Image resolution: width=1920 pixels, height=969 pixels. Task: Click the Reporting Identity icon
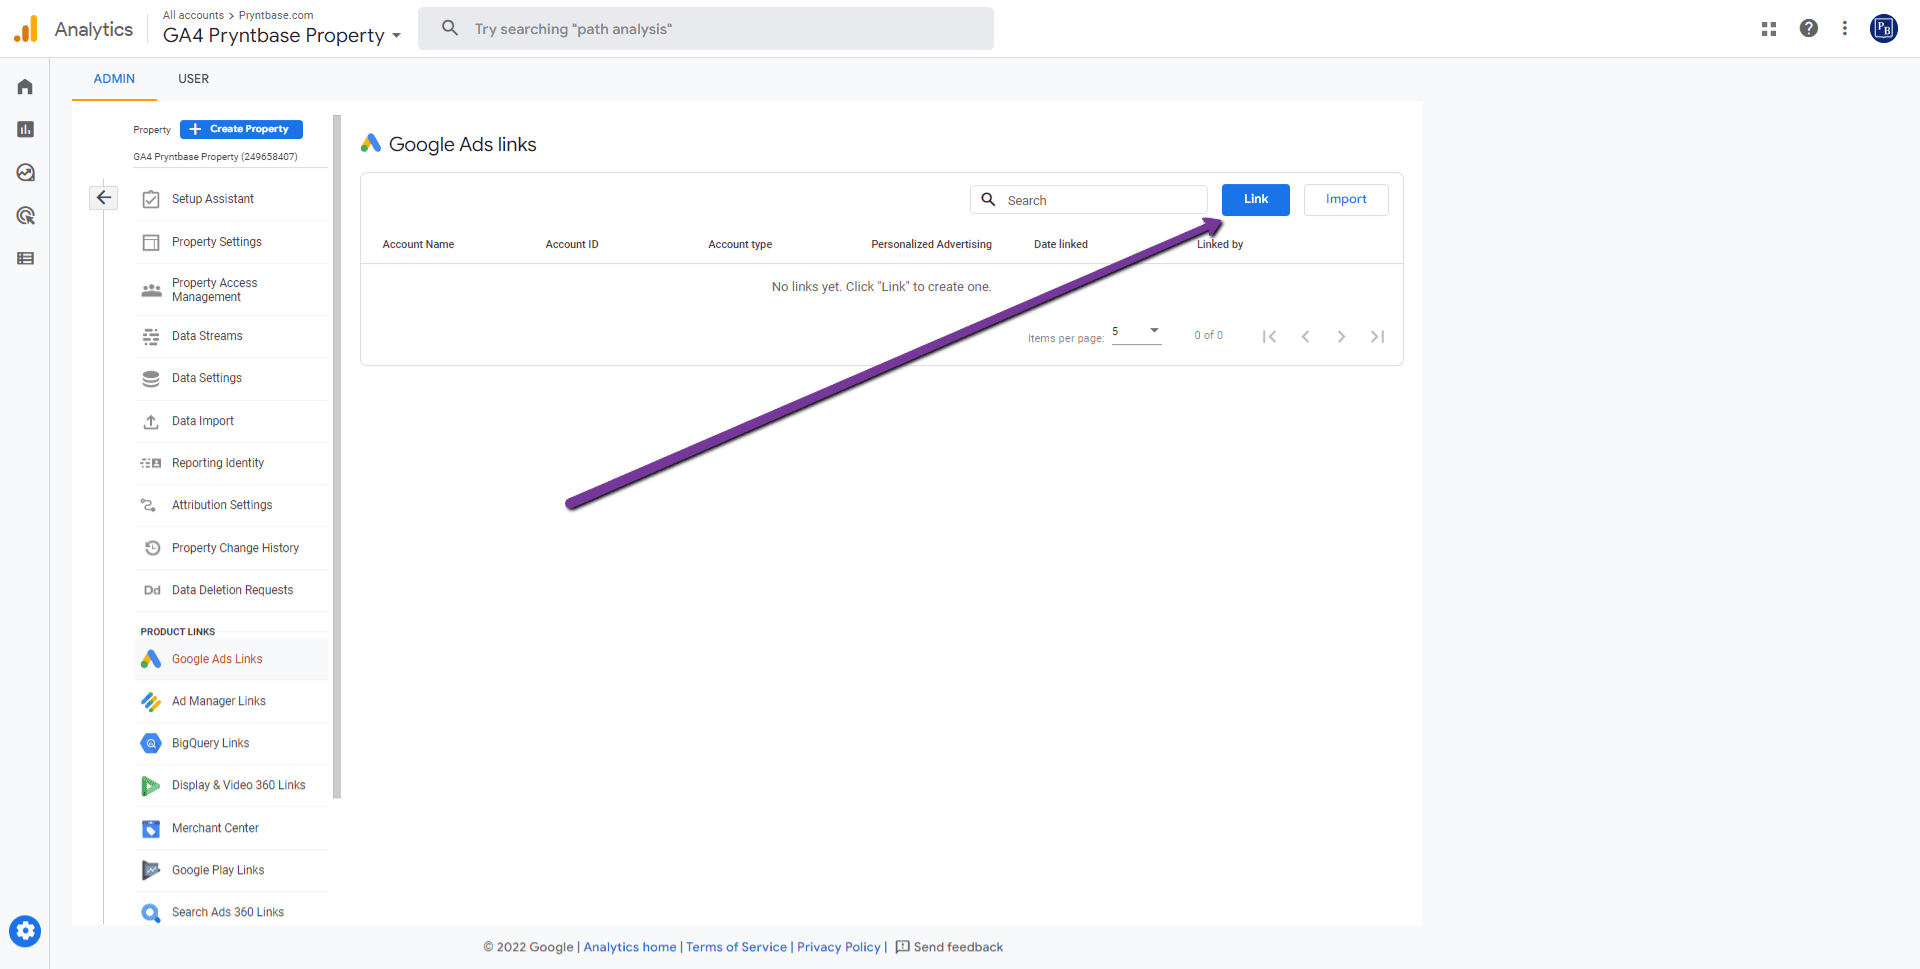point(151,463)
